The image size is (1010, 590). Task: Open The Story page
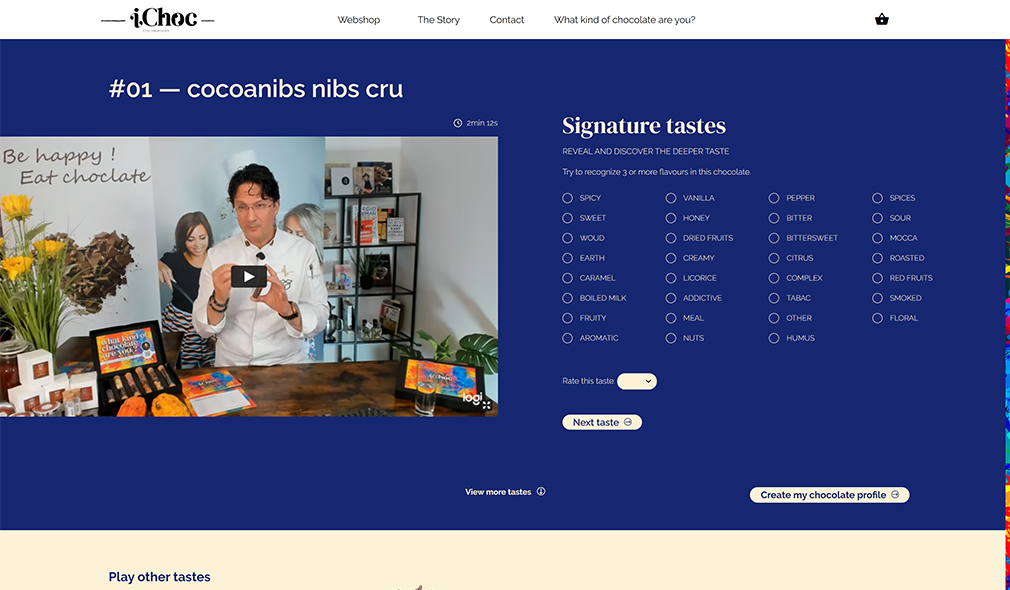point(439,20)
